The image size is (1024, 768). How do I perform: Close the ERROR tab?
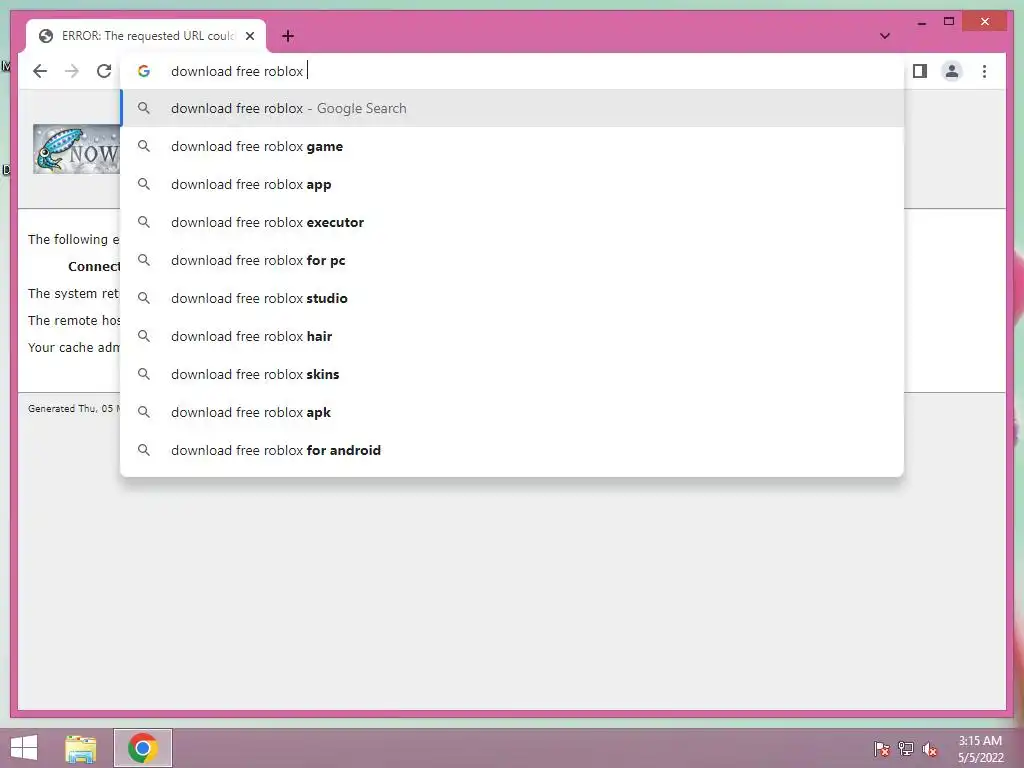click(249, 36)
